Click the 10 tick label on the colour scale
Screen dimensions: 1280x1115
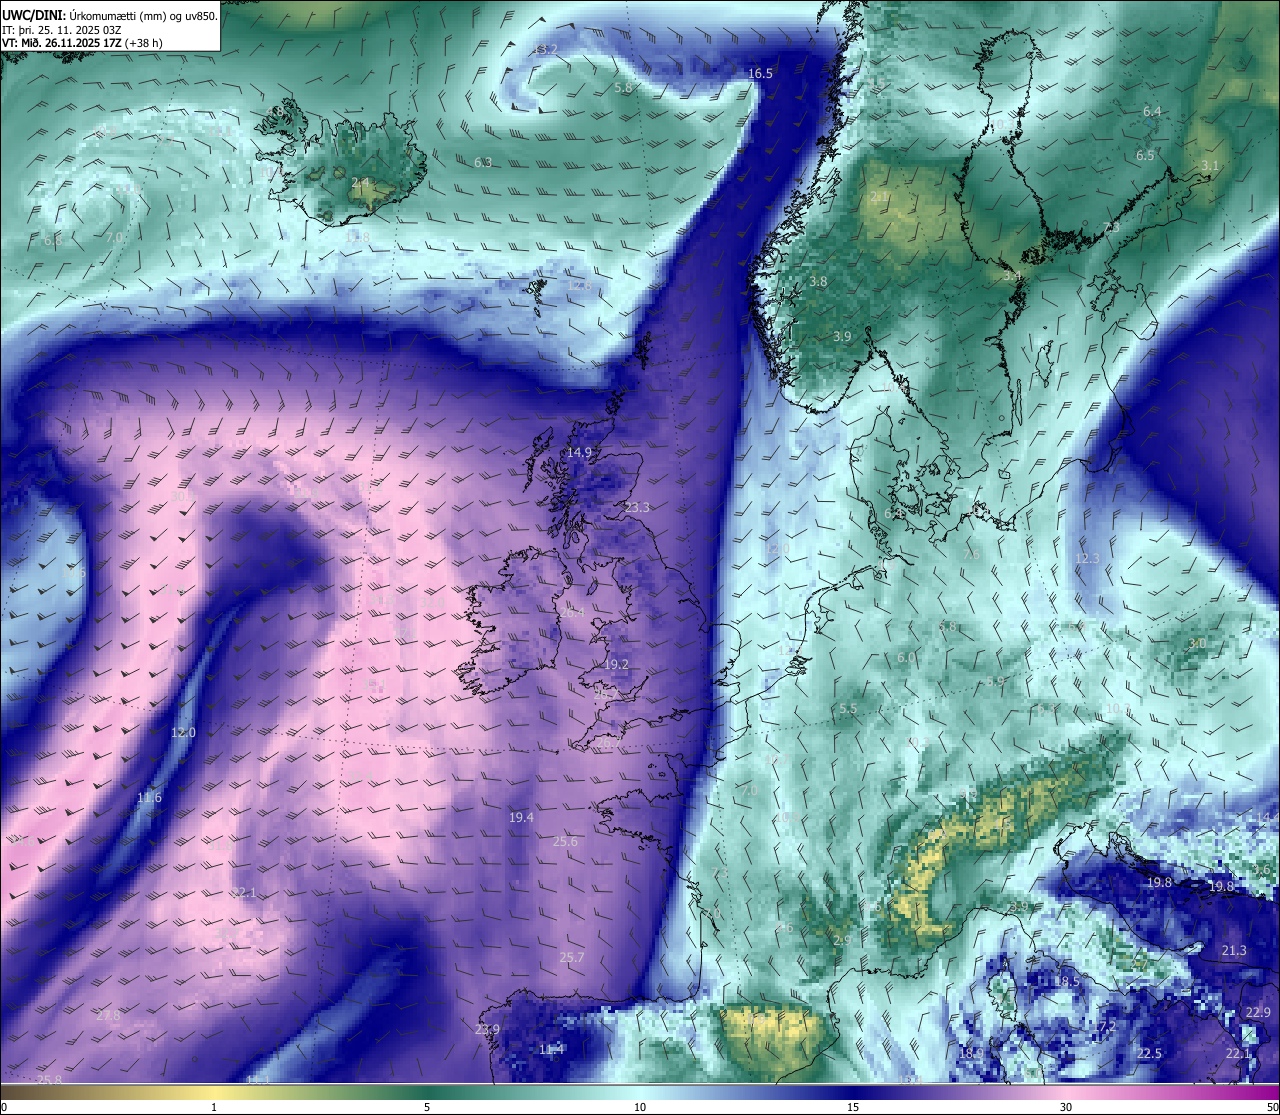(x=640, y=1107)
